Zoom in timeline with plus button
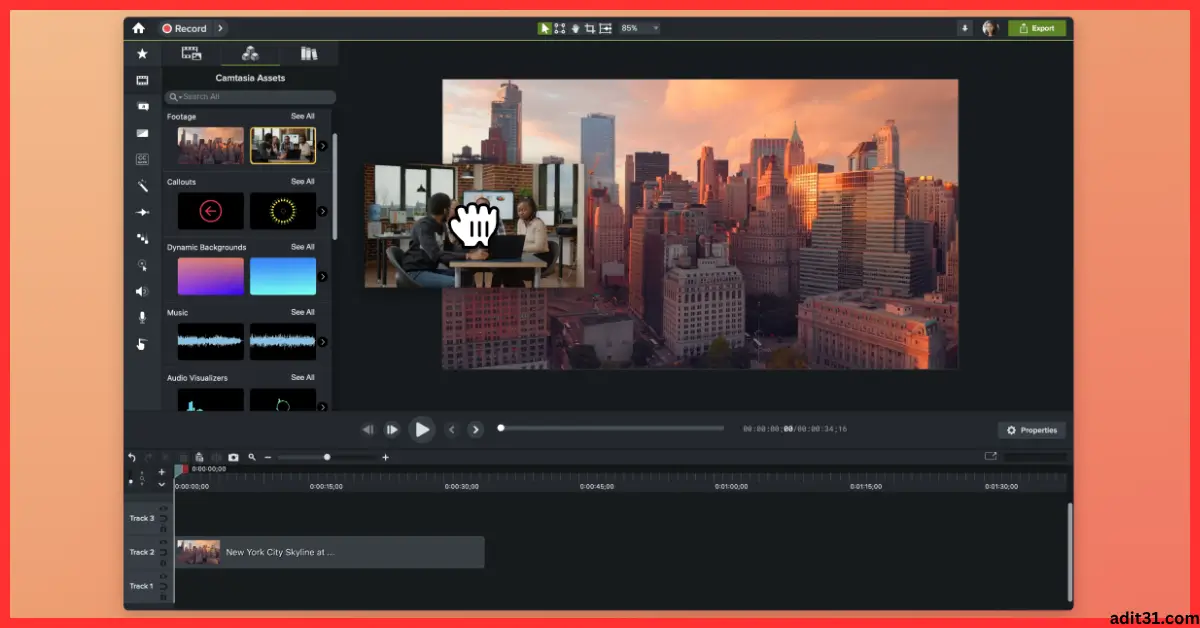1200x628 pixels. pos(386,457)
